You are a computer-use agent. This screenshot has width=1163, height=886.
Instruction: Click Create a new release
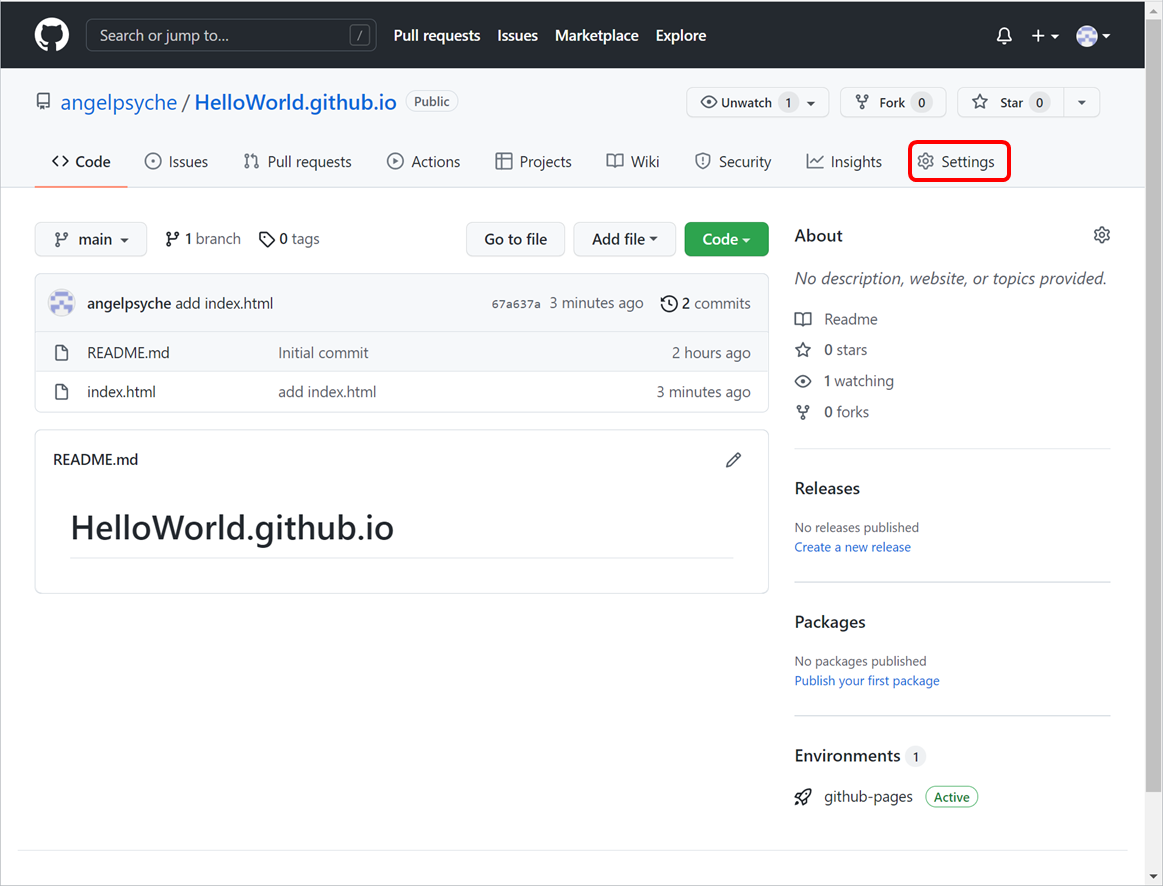click(852, 547)
